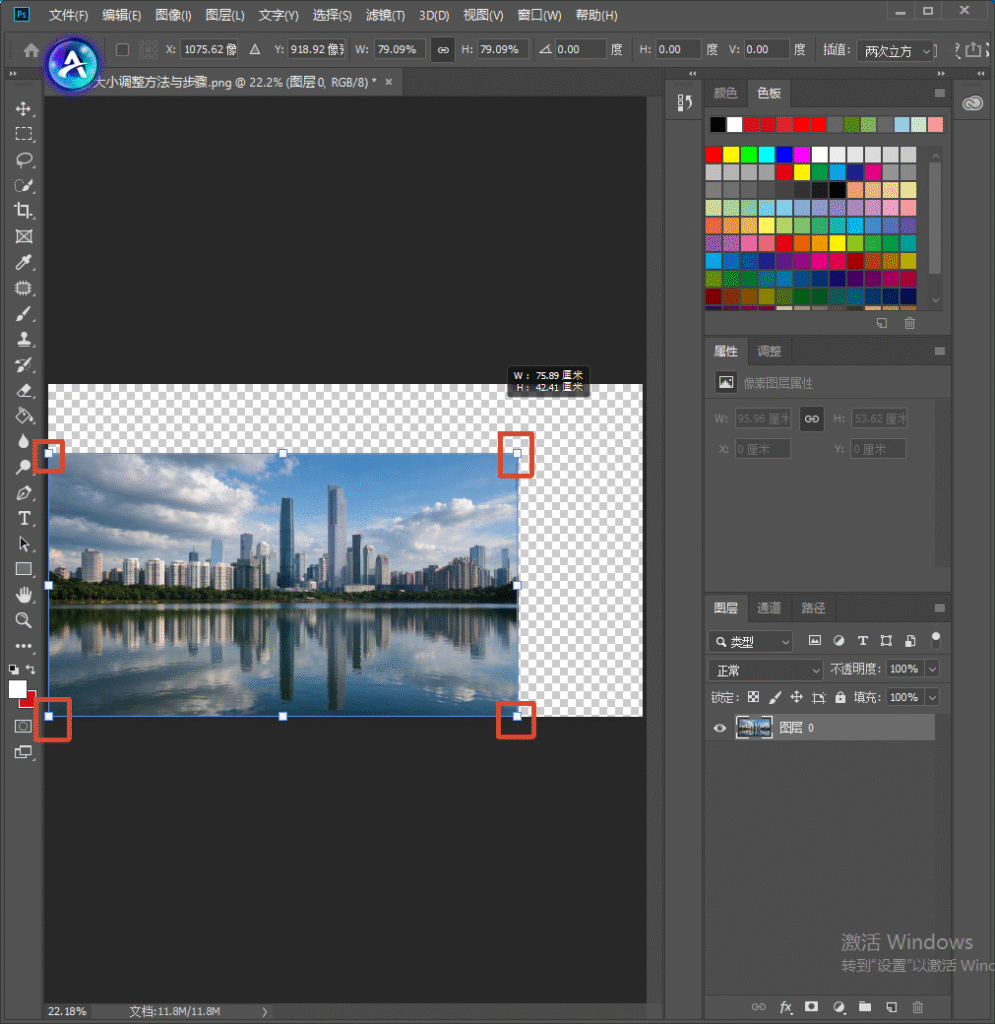Image resolution: width=995 pixels, height=1024 pixels.
Task: Toggle reference point checkbox in options bar
Action: point(122,50)
